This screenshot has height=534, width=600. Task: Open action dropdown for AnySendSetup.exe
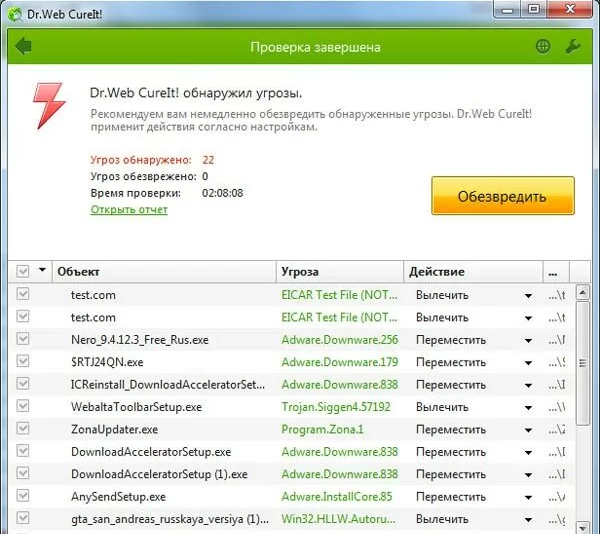pos(528,497)
